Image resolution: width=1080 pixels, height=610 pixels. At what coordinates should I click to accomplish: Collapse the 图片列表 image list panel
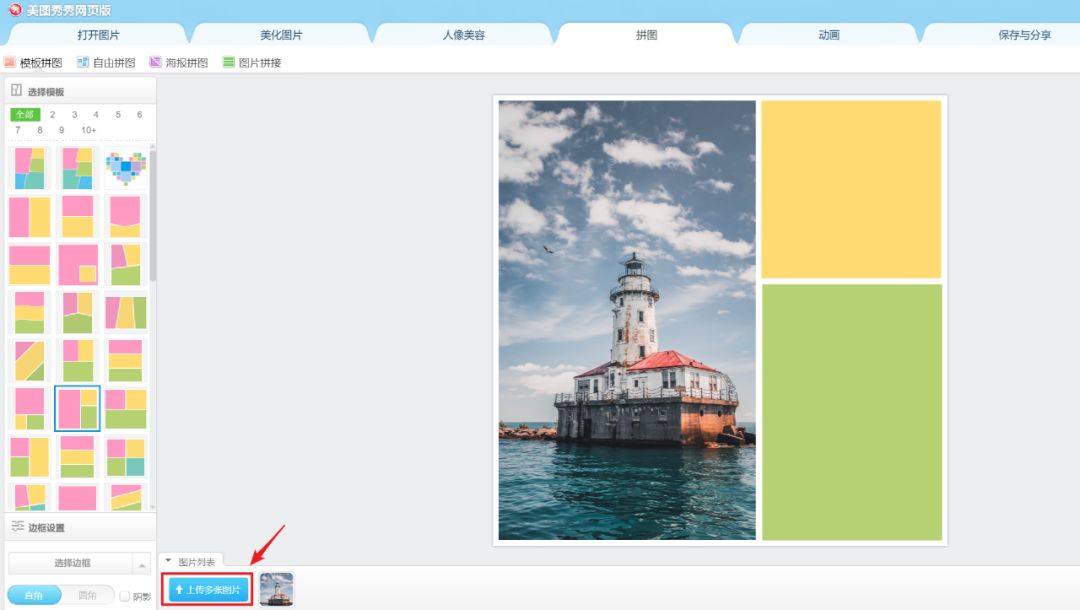(168, 561)
